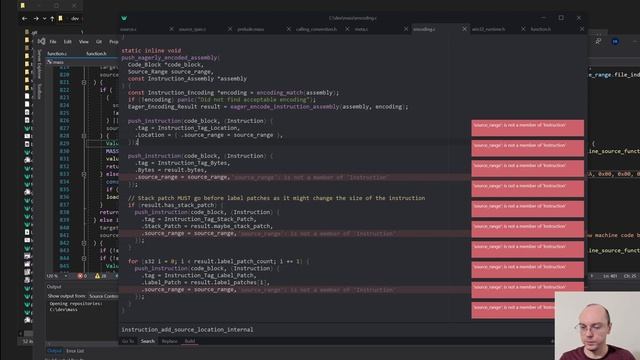
Task: Click the search field containing instruction_add_source_location_internal
Action: 337,329
